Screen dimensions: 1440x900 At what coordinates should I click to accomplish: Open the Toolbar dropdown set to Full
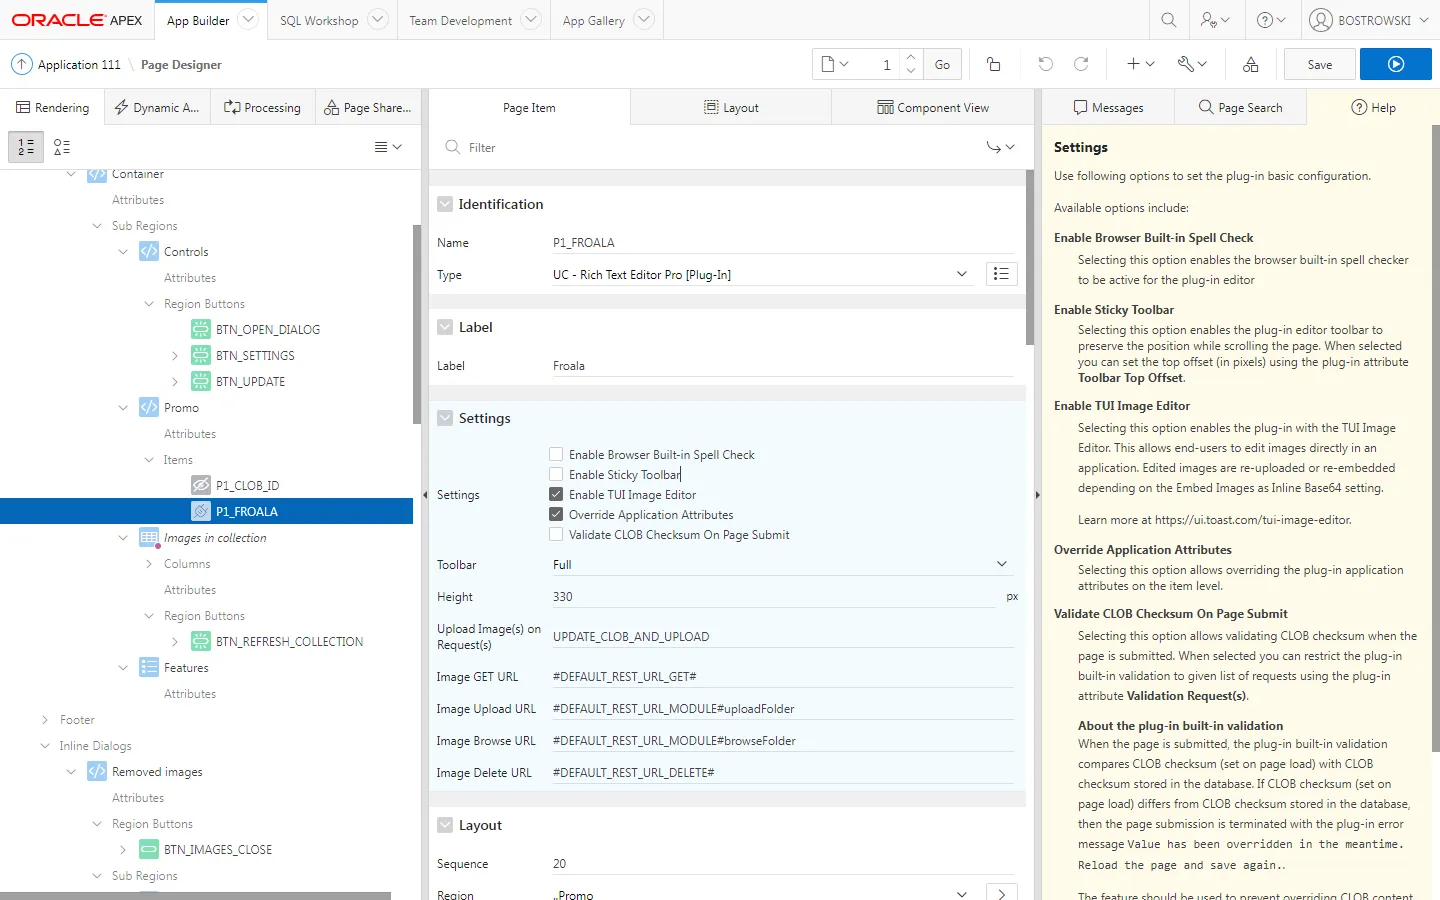[780, 565]
